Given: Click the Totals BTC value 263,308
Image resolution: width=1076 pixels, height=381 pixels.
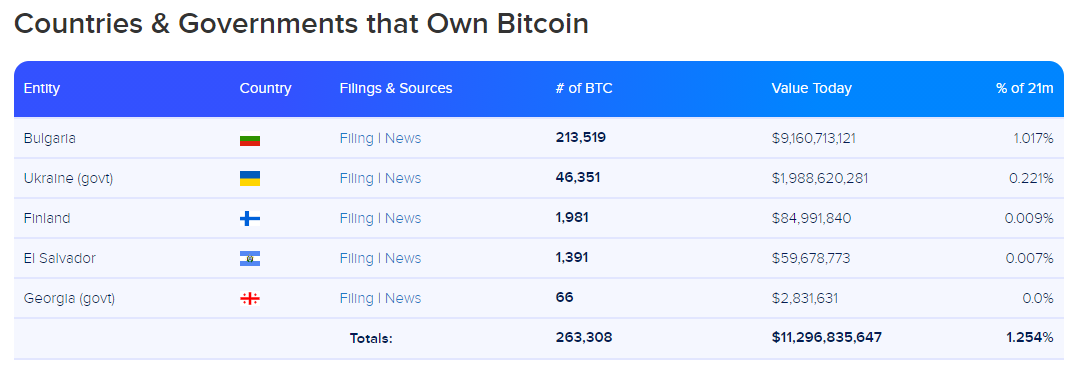Looking at the screenshot, I should (x=584, y=338).
